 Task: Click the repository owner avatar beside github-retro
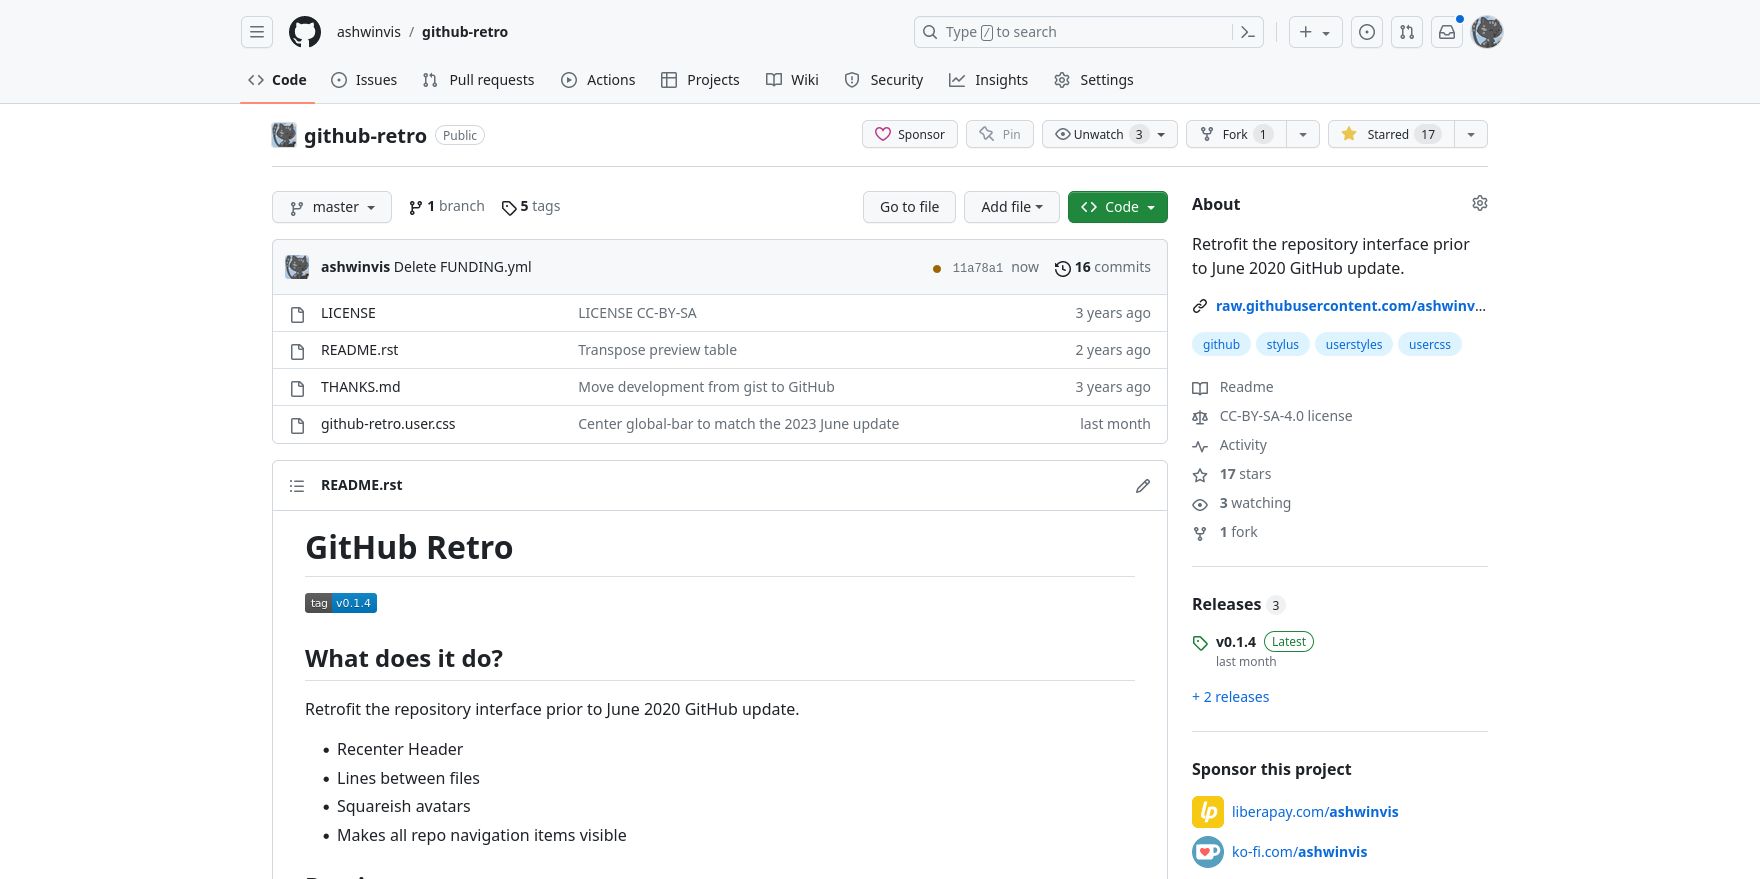pyautogui.click(x=284, y=135)
